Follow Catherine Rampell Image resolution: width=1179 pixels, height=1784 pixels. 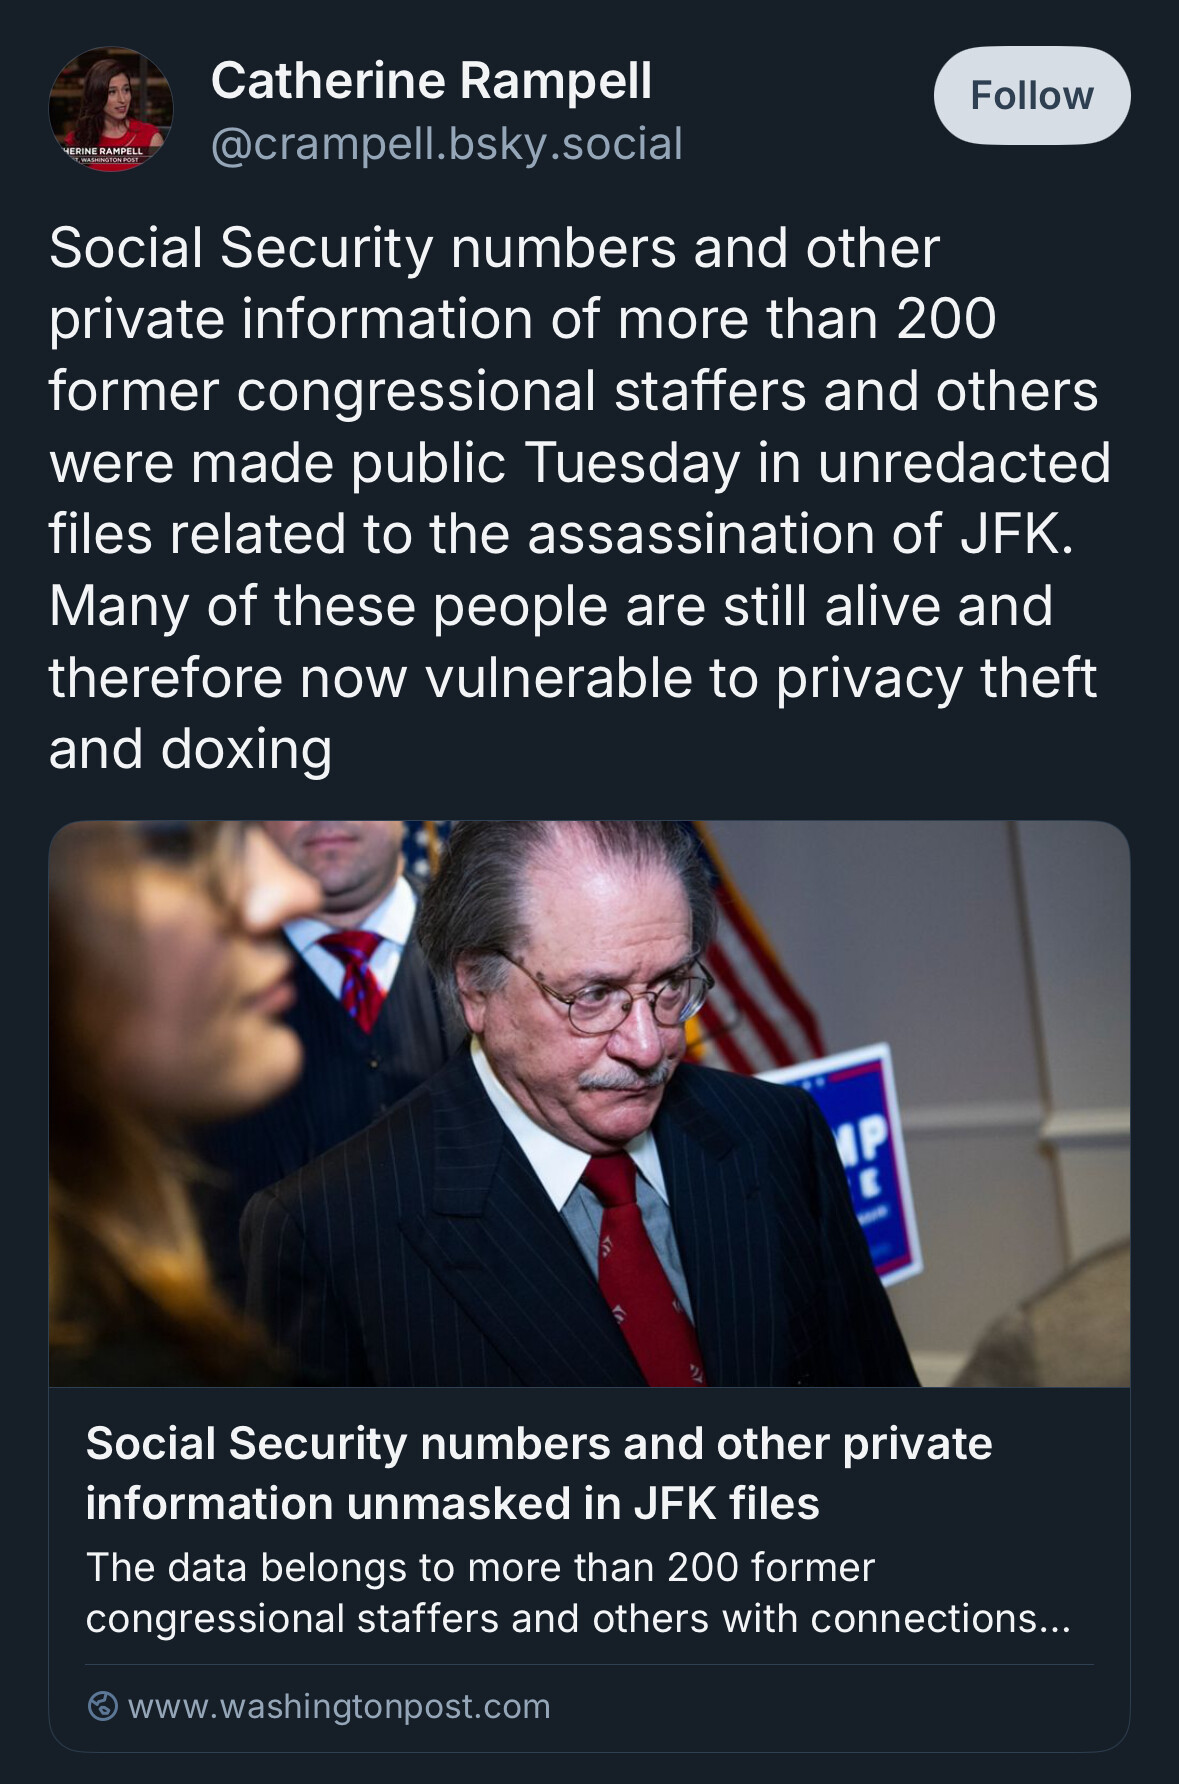pyautogui.click(x=1032, y=95)
